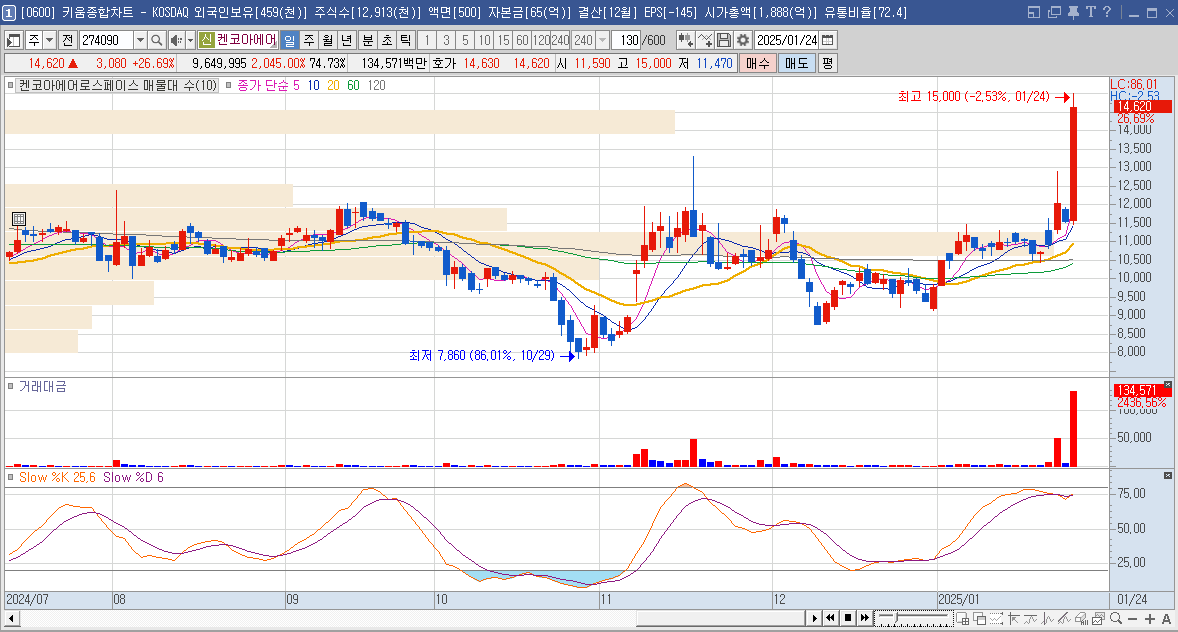Image resolution: width=1178 pixels, height=632 pixels.
Task: Click the stock search magnifier icon
Action: (x=156, y=40)
